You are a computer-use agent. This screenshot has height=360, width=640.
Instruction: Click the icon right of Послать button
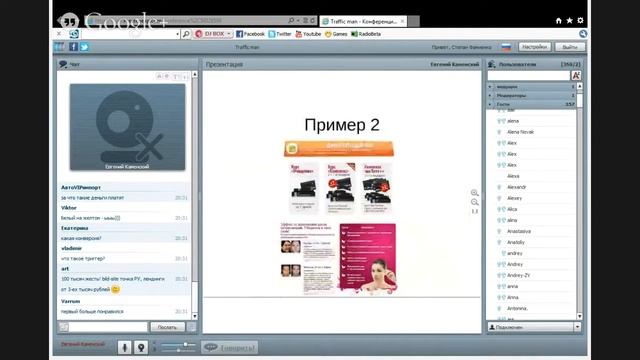point(191,327)
